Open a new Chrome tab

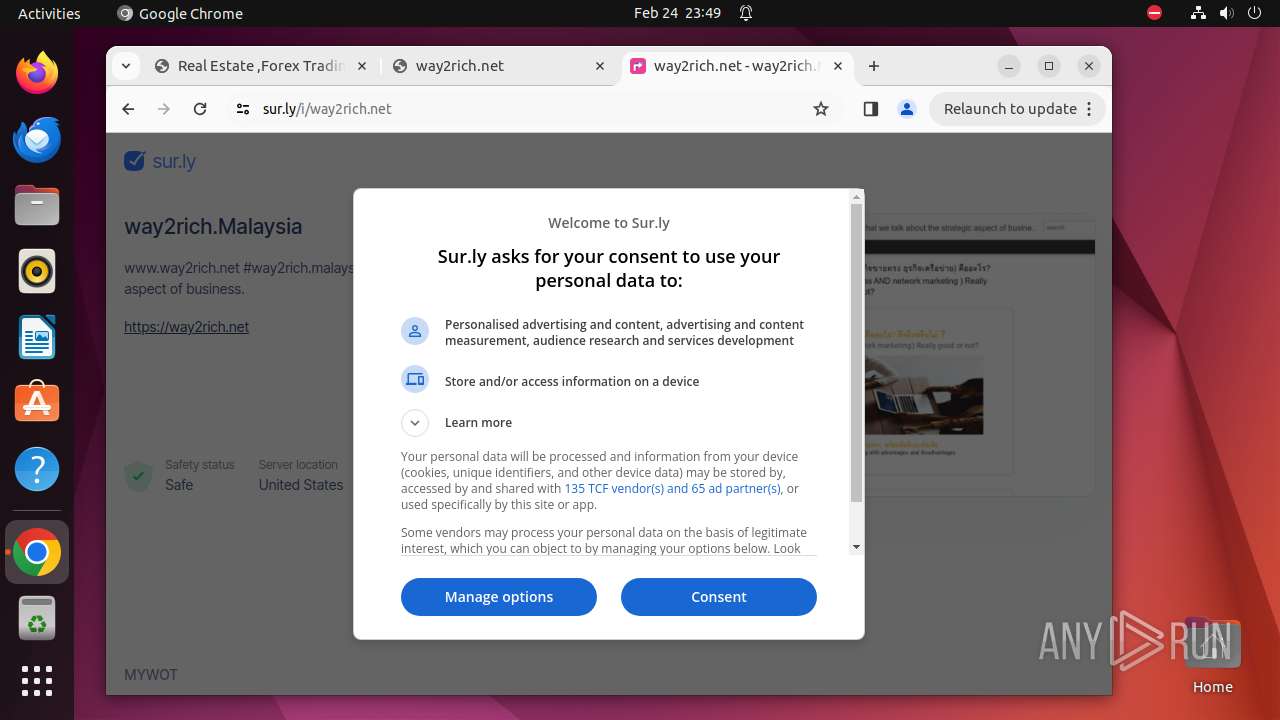coord(874,66)
